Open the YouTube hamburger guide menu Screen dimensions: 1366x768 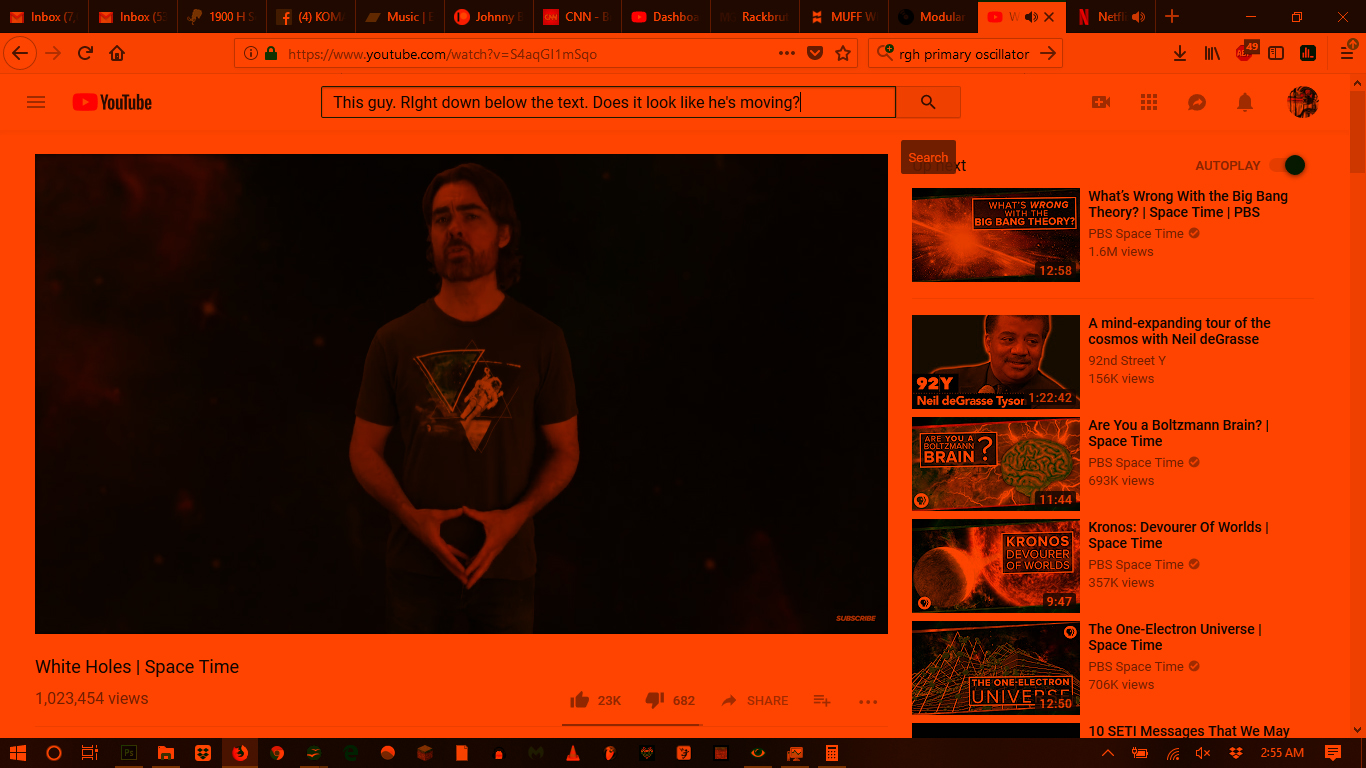coord(36,102)
